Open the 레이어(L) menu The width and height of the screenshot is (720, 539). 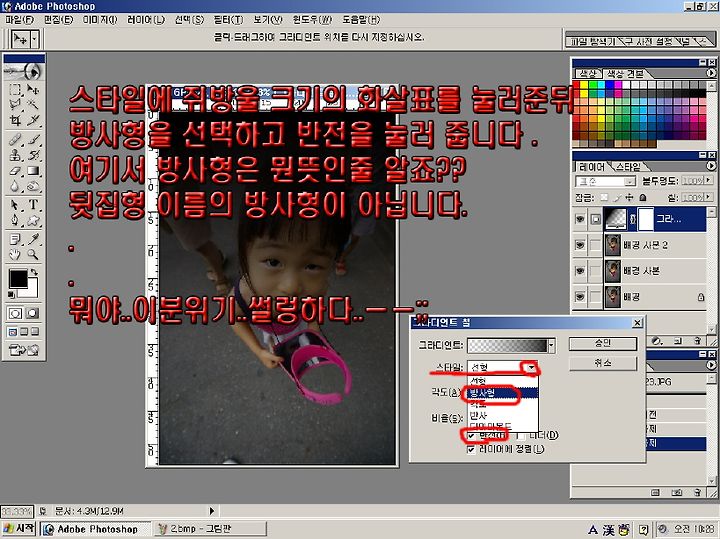[146, 20]
